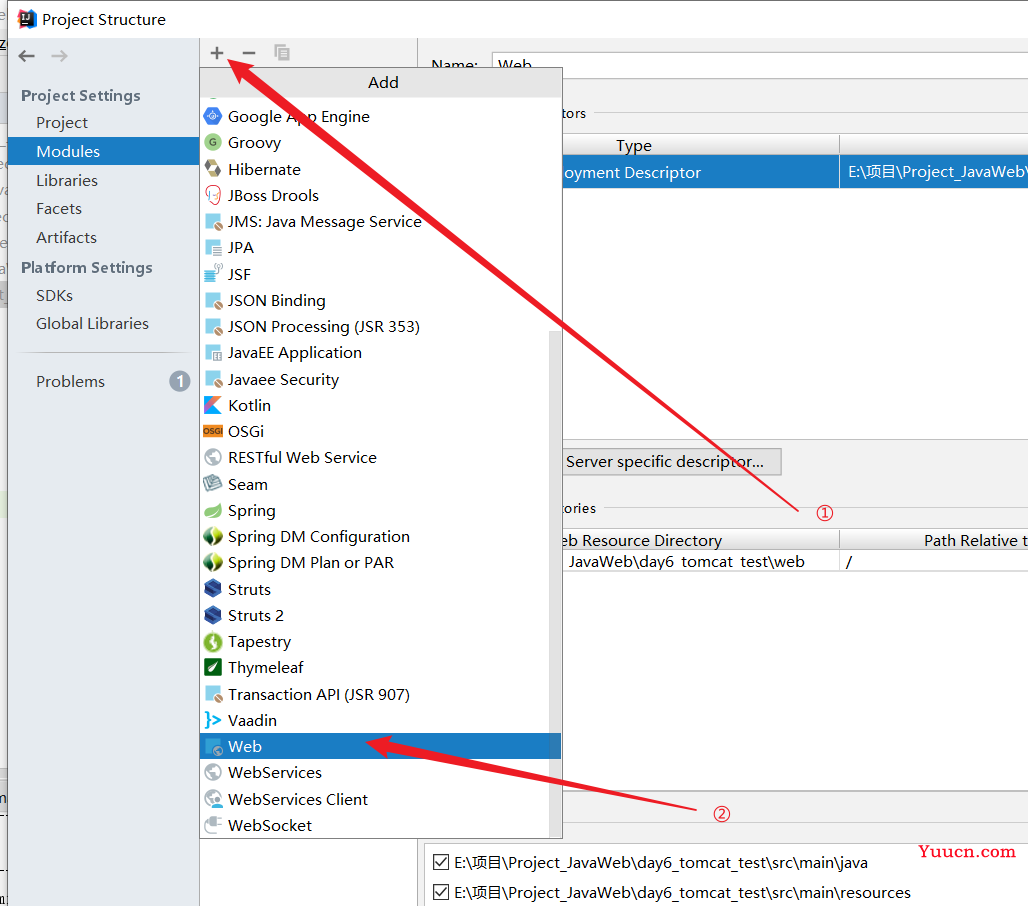Click the Google App Engine icon

(213, 117)
